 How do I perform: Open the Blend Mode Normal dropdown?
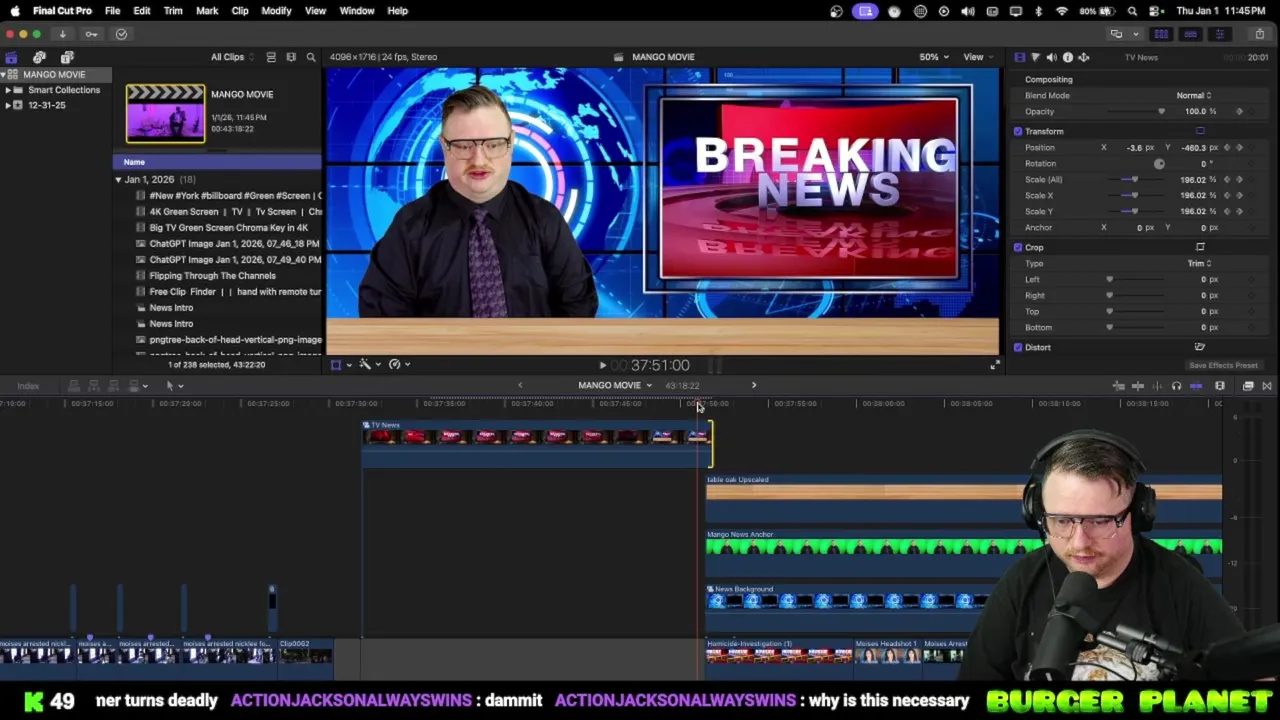[x=1193, y=95]
